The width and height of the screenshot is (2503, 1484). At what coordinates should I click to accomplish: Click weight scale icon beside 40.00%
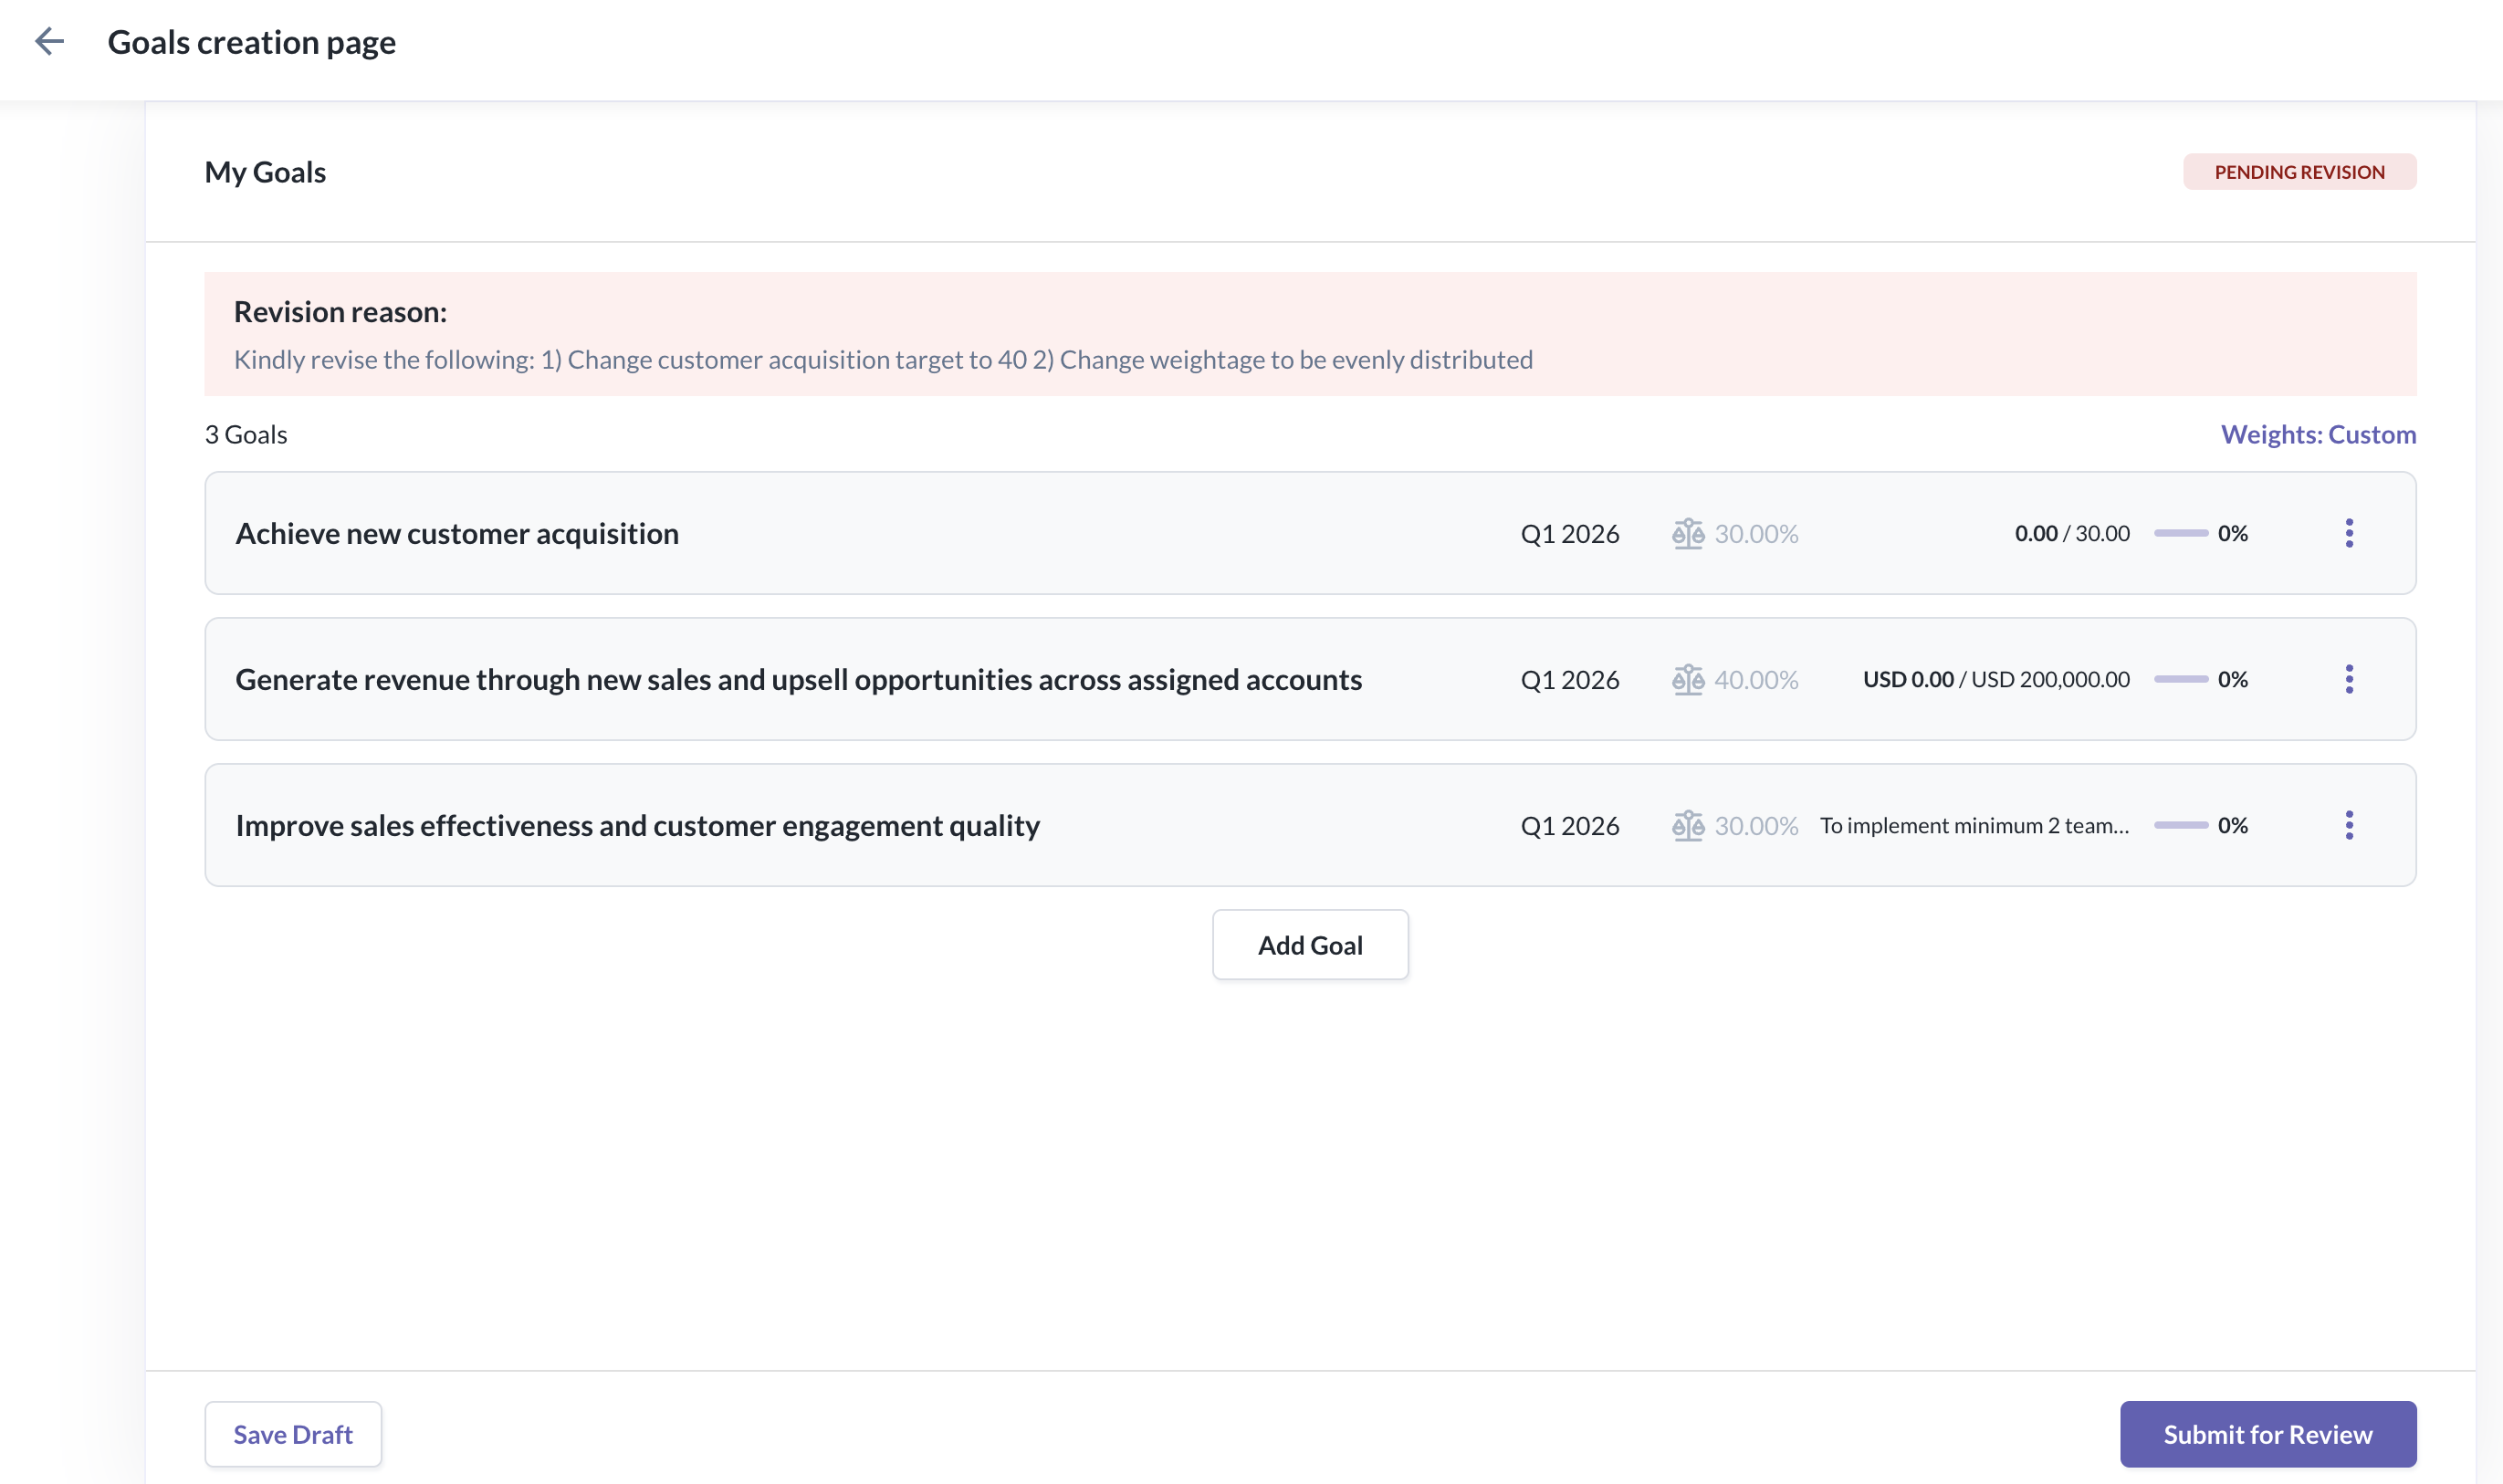[x=1687, y=679]
